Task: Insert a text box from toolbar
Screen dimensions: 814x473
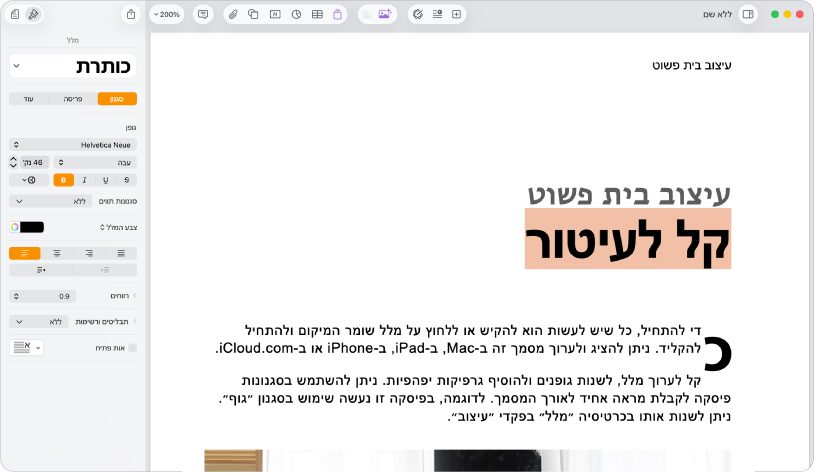Action: pos(275,15)
